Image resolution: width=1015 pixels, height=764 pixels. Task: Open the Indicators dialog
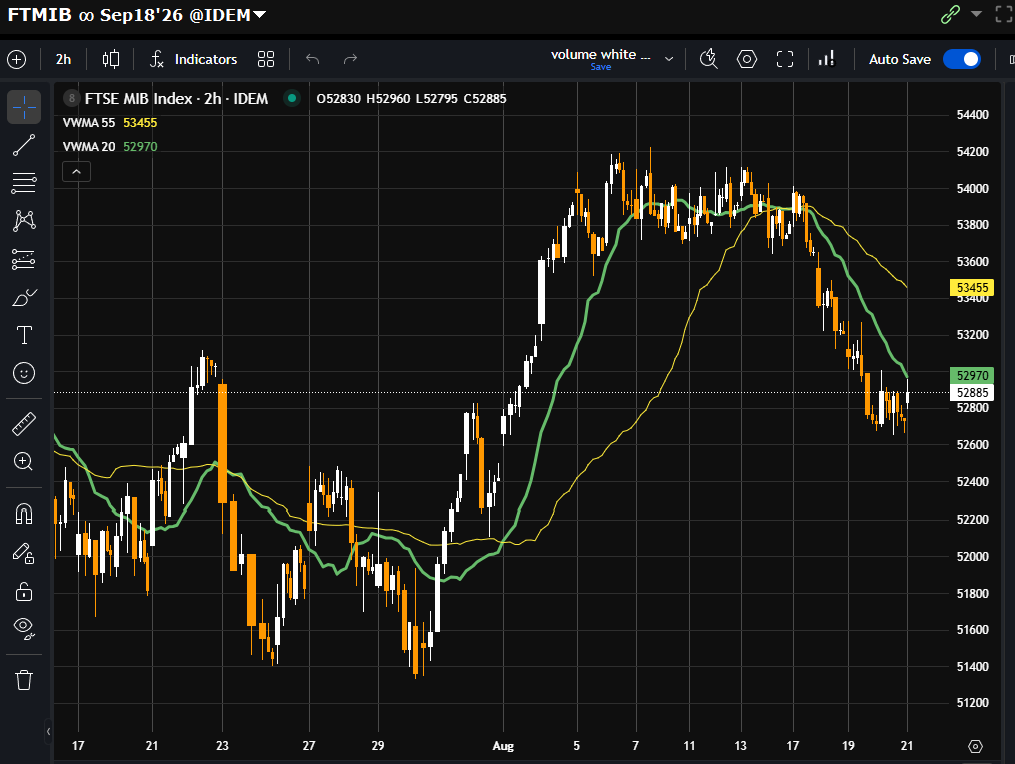pyautogui.click(x=194, y=59)
